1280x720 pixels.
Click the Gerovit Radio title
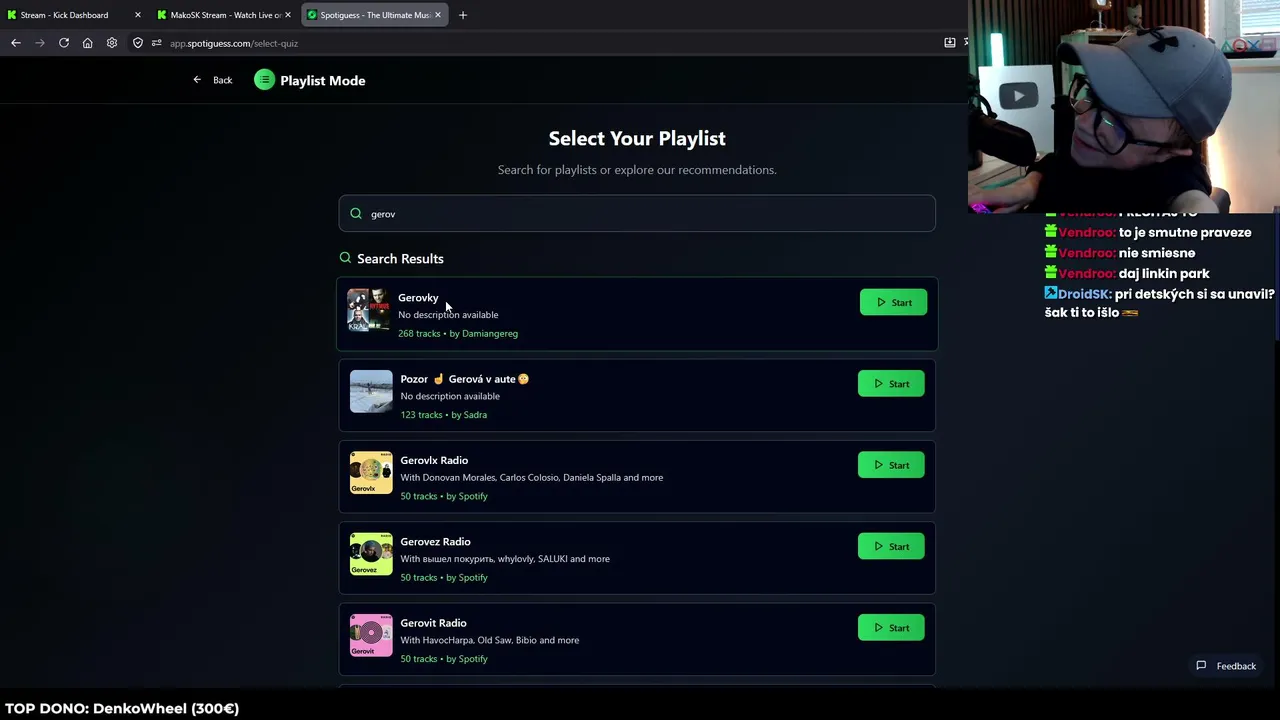[433, 623]
